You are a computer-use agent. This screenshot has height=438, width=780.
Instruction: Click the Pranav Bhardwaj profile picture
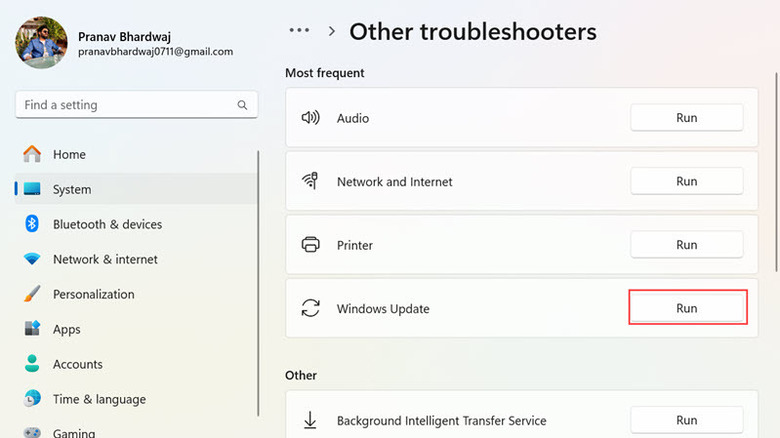pyautogui.click(x=42, y=42)
